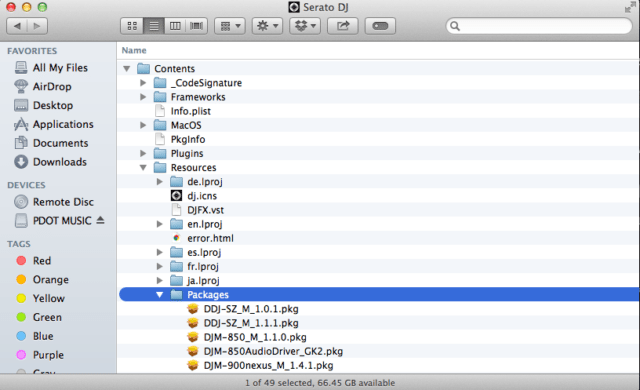Expand the Plugins folder

pyautogui.click(x=143, y=153)
